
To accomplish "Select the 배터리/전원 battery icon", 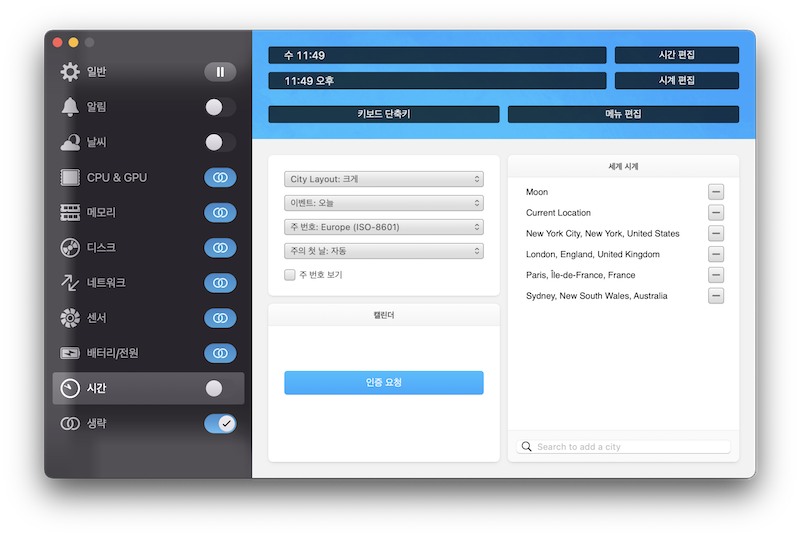I will pyautogui.click(x=70, y=353).
